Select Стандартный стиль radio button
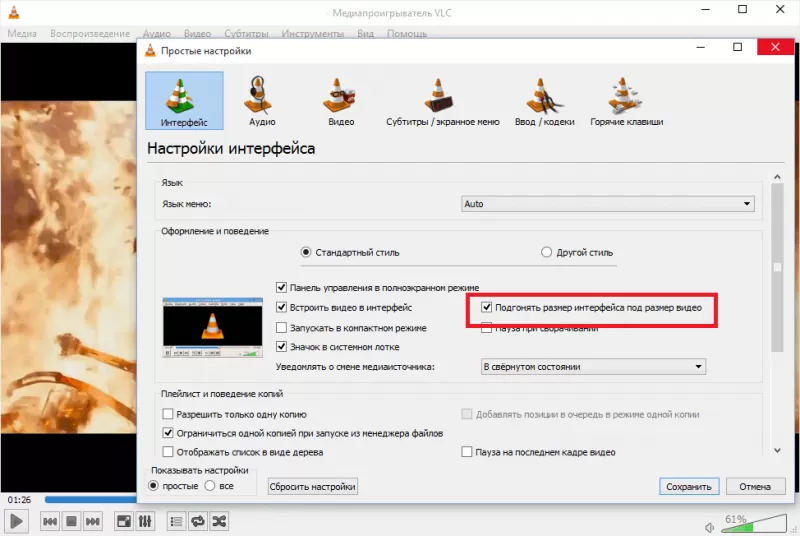Screen dimensions: 800x536 point(306,252)
